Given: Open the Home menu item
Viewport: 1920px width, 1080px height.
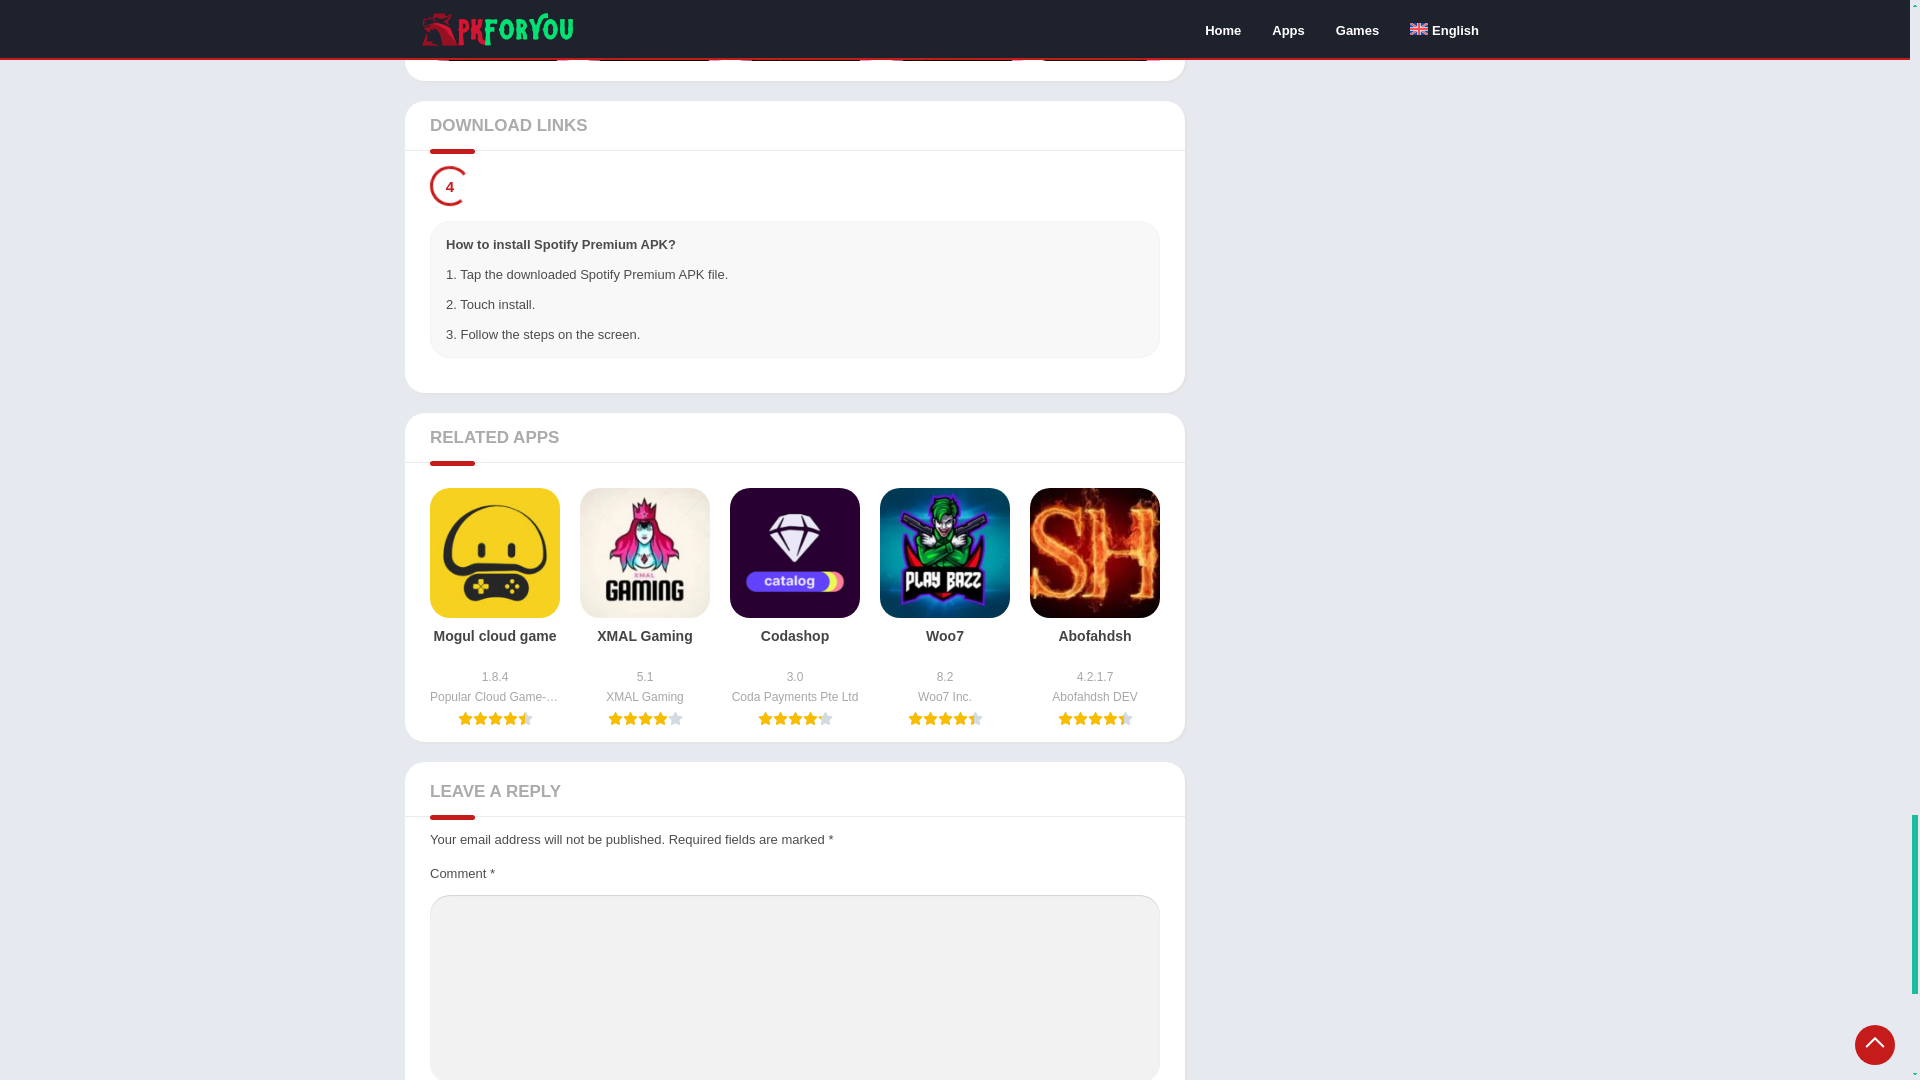Looking at the screenshot, I should click(1222, 31).
